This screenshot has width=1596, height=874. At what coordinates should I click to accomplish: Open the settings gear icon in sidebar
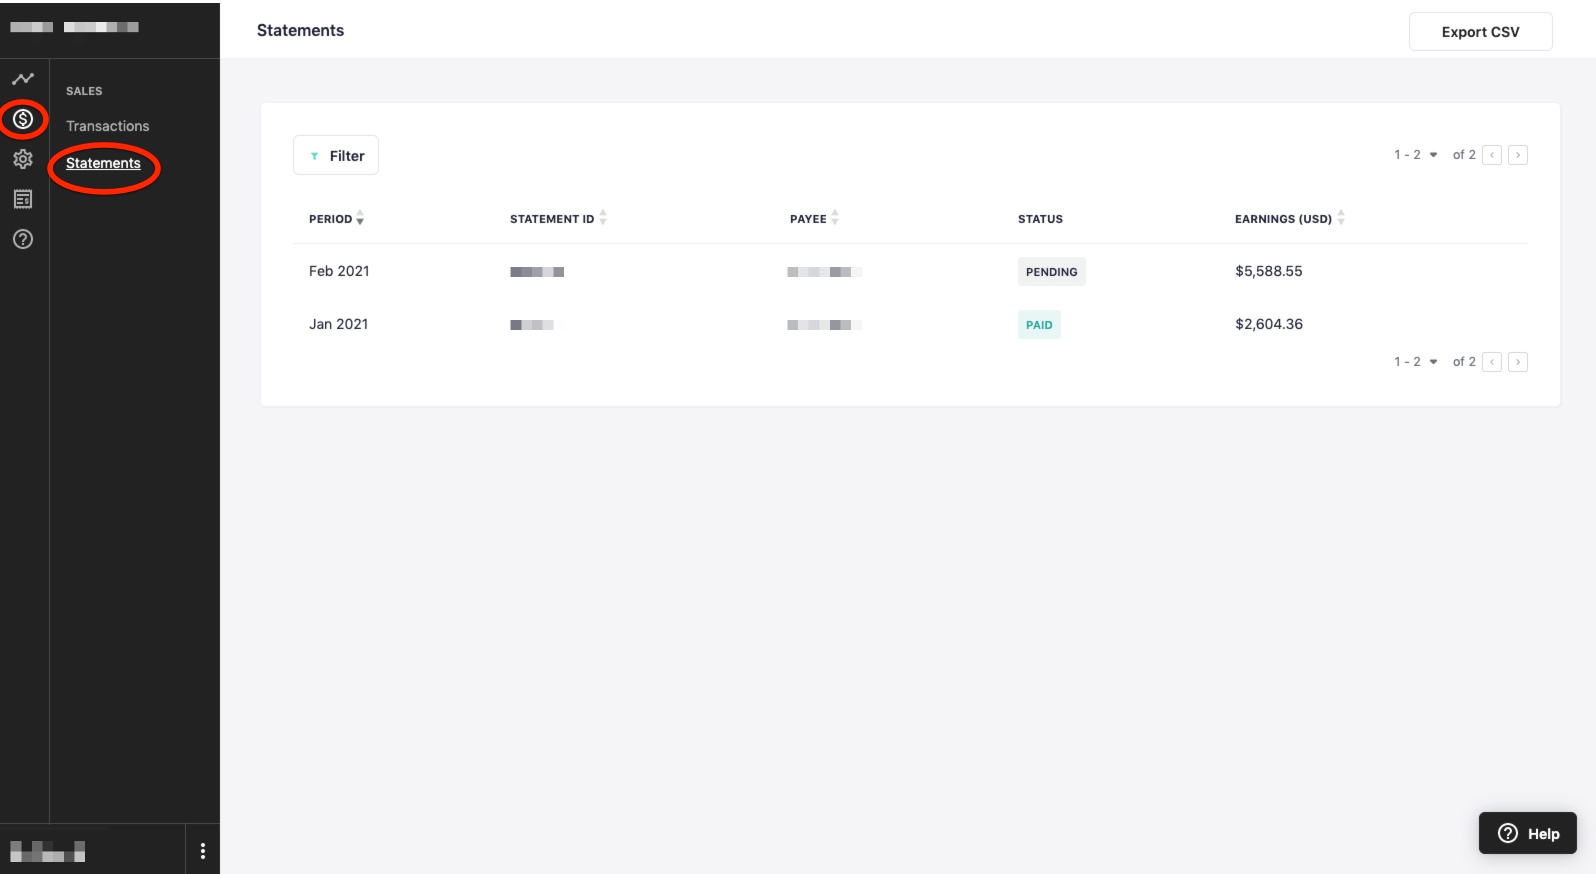click(23, 159)
